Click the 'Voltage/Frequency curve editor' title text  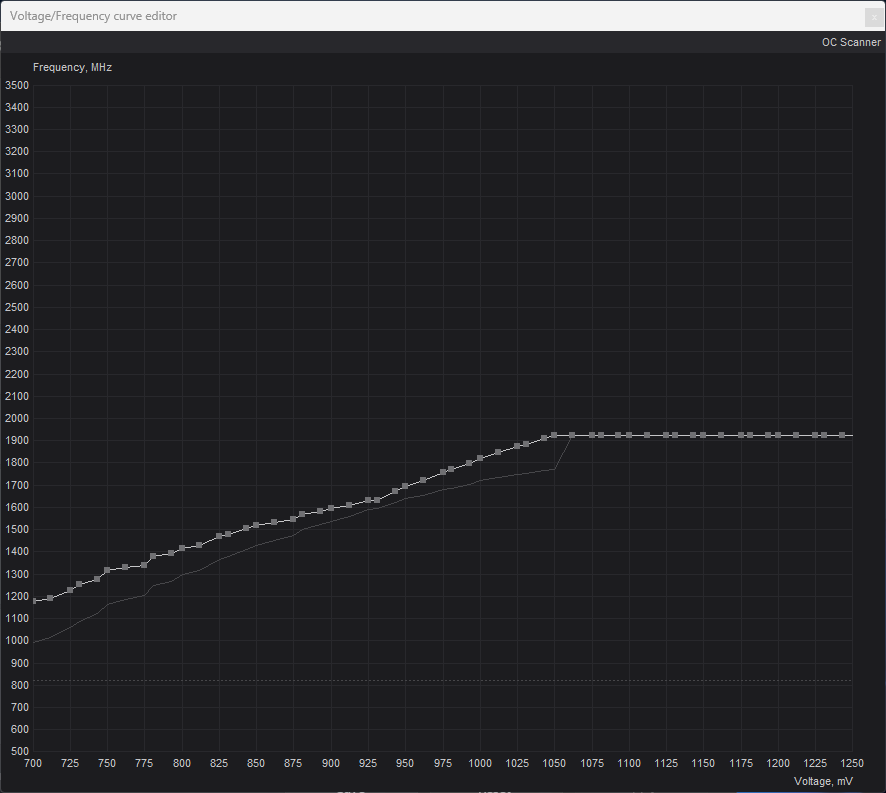point(93,16)
